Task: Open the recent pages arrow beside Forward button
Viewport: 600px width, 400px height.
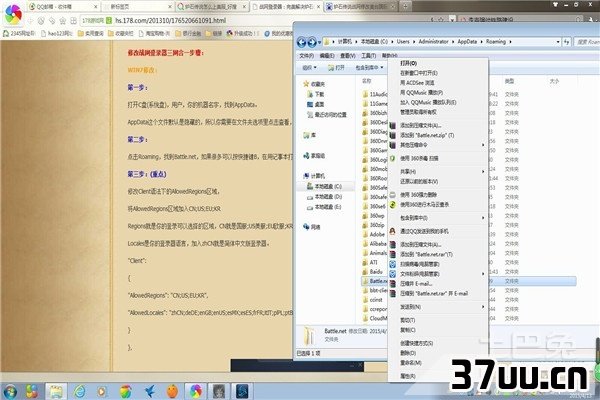Action: 319,42
